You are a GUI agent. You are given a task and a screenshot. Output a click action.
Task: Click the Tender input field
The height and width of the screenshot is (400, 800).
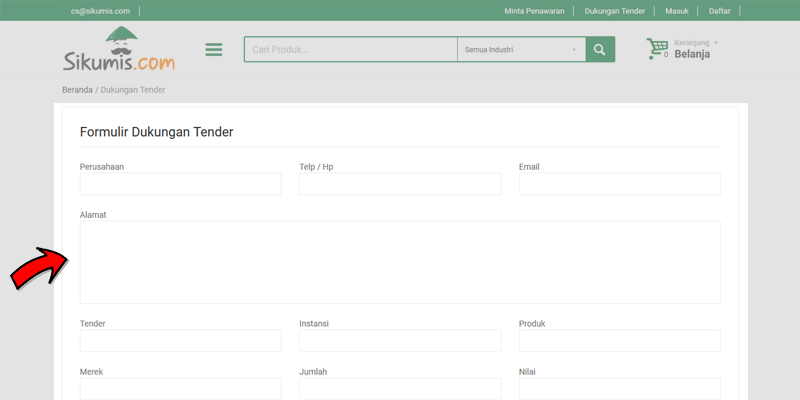181,340
